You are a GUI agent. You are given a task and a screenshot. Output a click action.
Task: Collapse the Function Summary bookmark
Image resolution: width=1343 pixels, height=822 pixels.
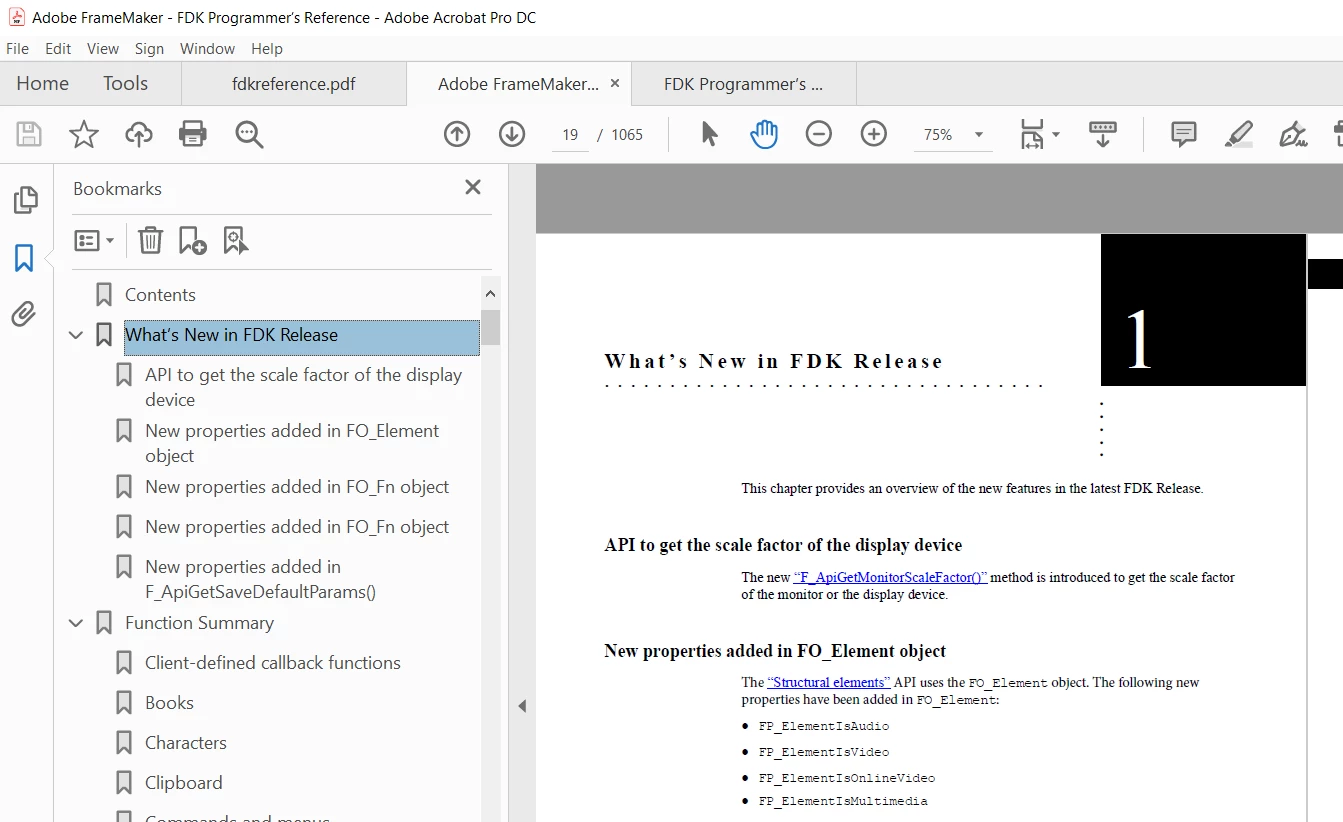75,623
